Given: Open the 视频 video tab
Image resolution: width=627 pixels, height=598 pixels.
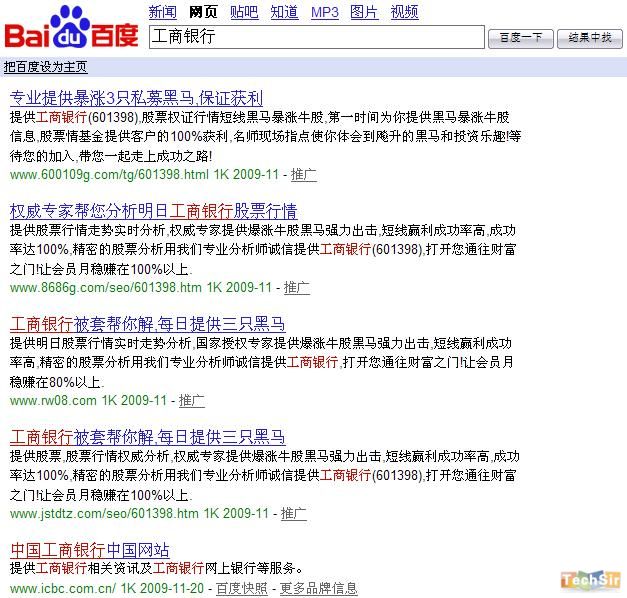Looking at the screenshot, I should click(x=404, y=12).
